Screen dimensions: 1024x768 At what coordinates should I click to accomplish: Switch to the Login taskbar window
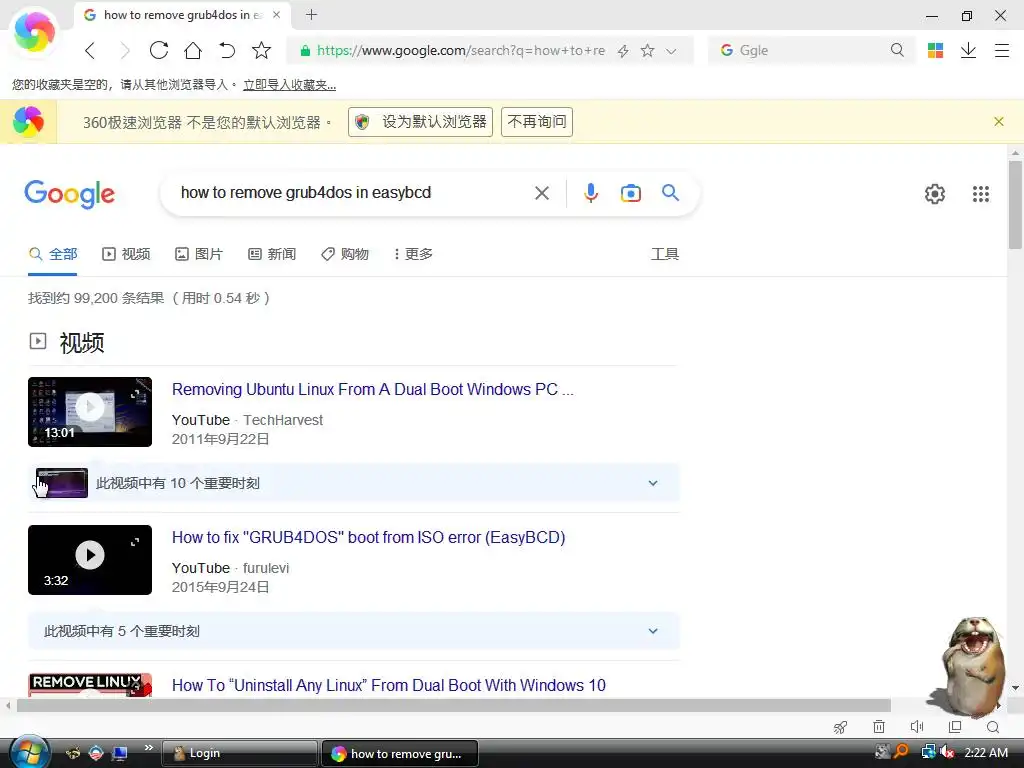[239, 753]
